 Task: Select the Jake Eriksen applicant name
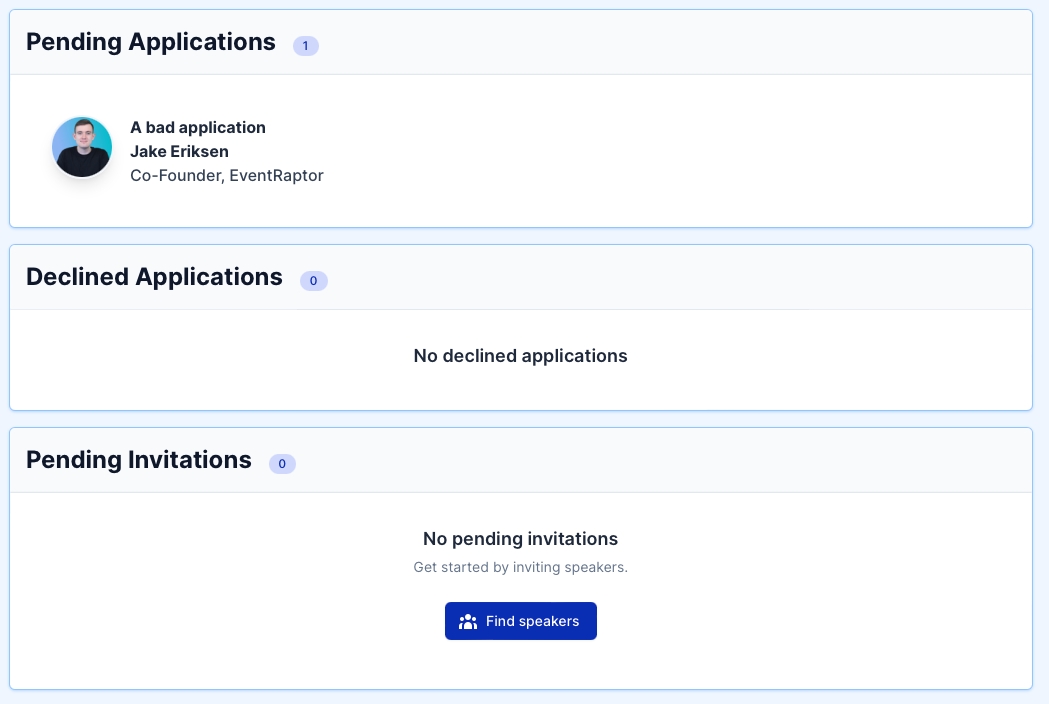[179, 152]
